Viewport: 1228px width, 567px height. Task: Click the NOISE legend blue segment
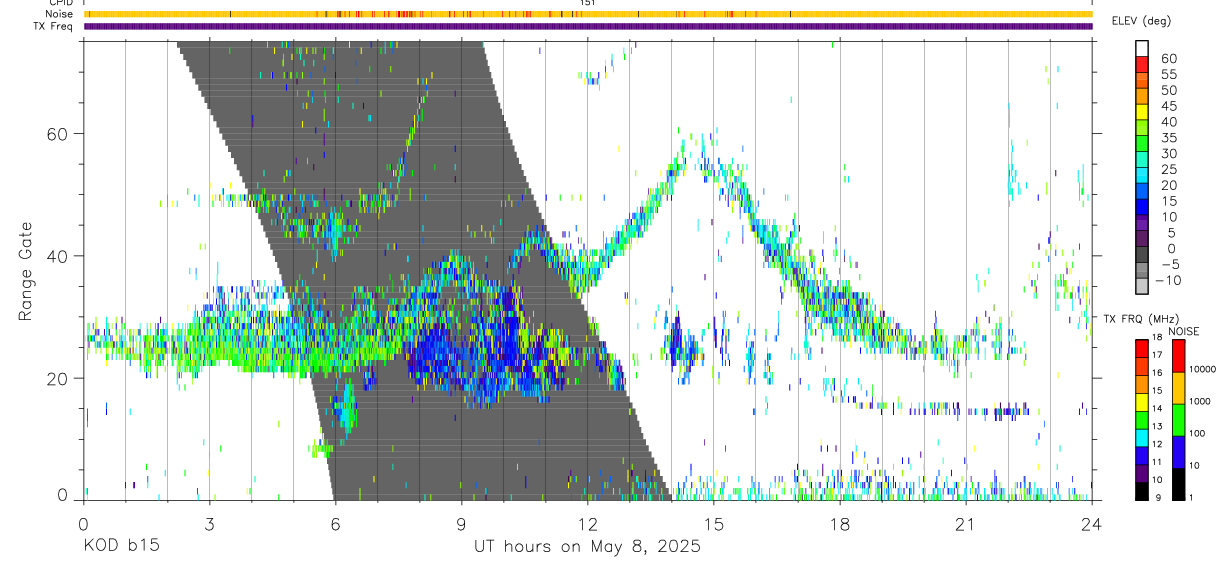click(x=1178, y=450)
